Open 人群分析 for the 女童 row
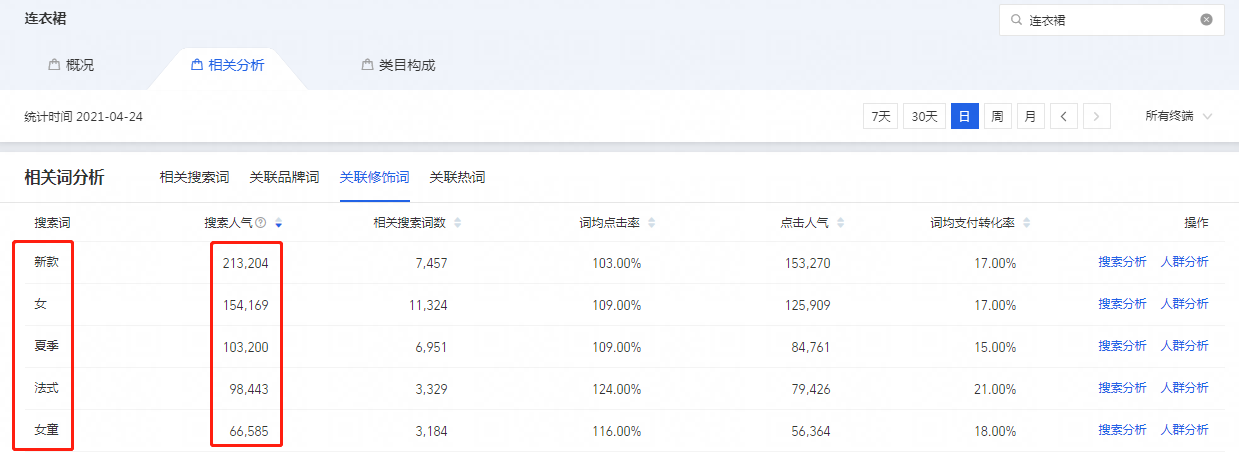Viewport: 1239px width, 456px height. click(x=1184, y=430)
